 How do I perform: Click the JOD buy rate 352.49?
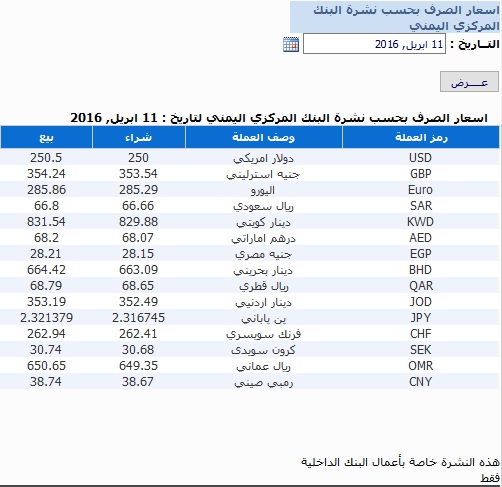[138, 302]
